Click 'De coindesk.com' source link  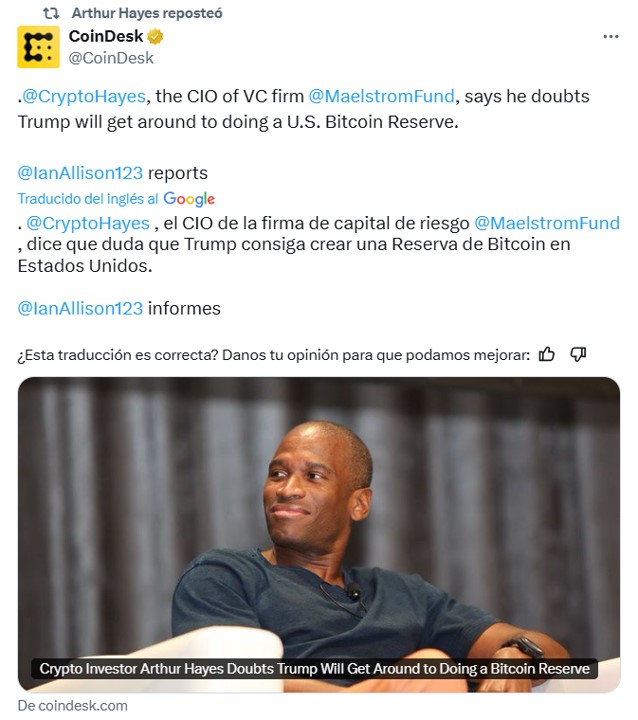73,706
